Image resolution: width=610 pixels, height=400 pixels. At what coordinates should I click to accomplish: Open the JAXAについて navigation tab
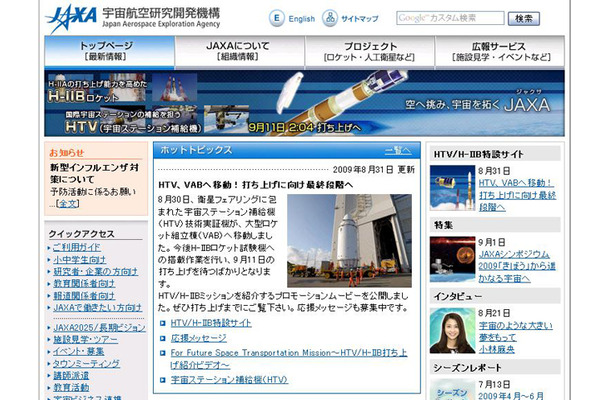pyautogui.click(x=248, y=52)
